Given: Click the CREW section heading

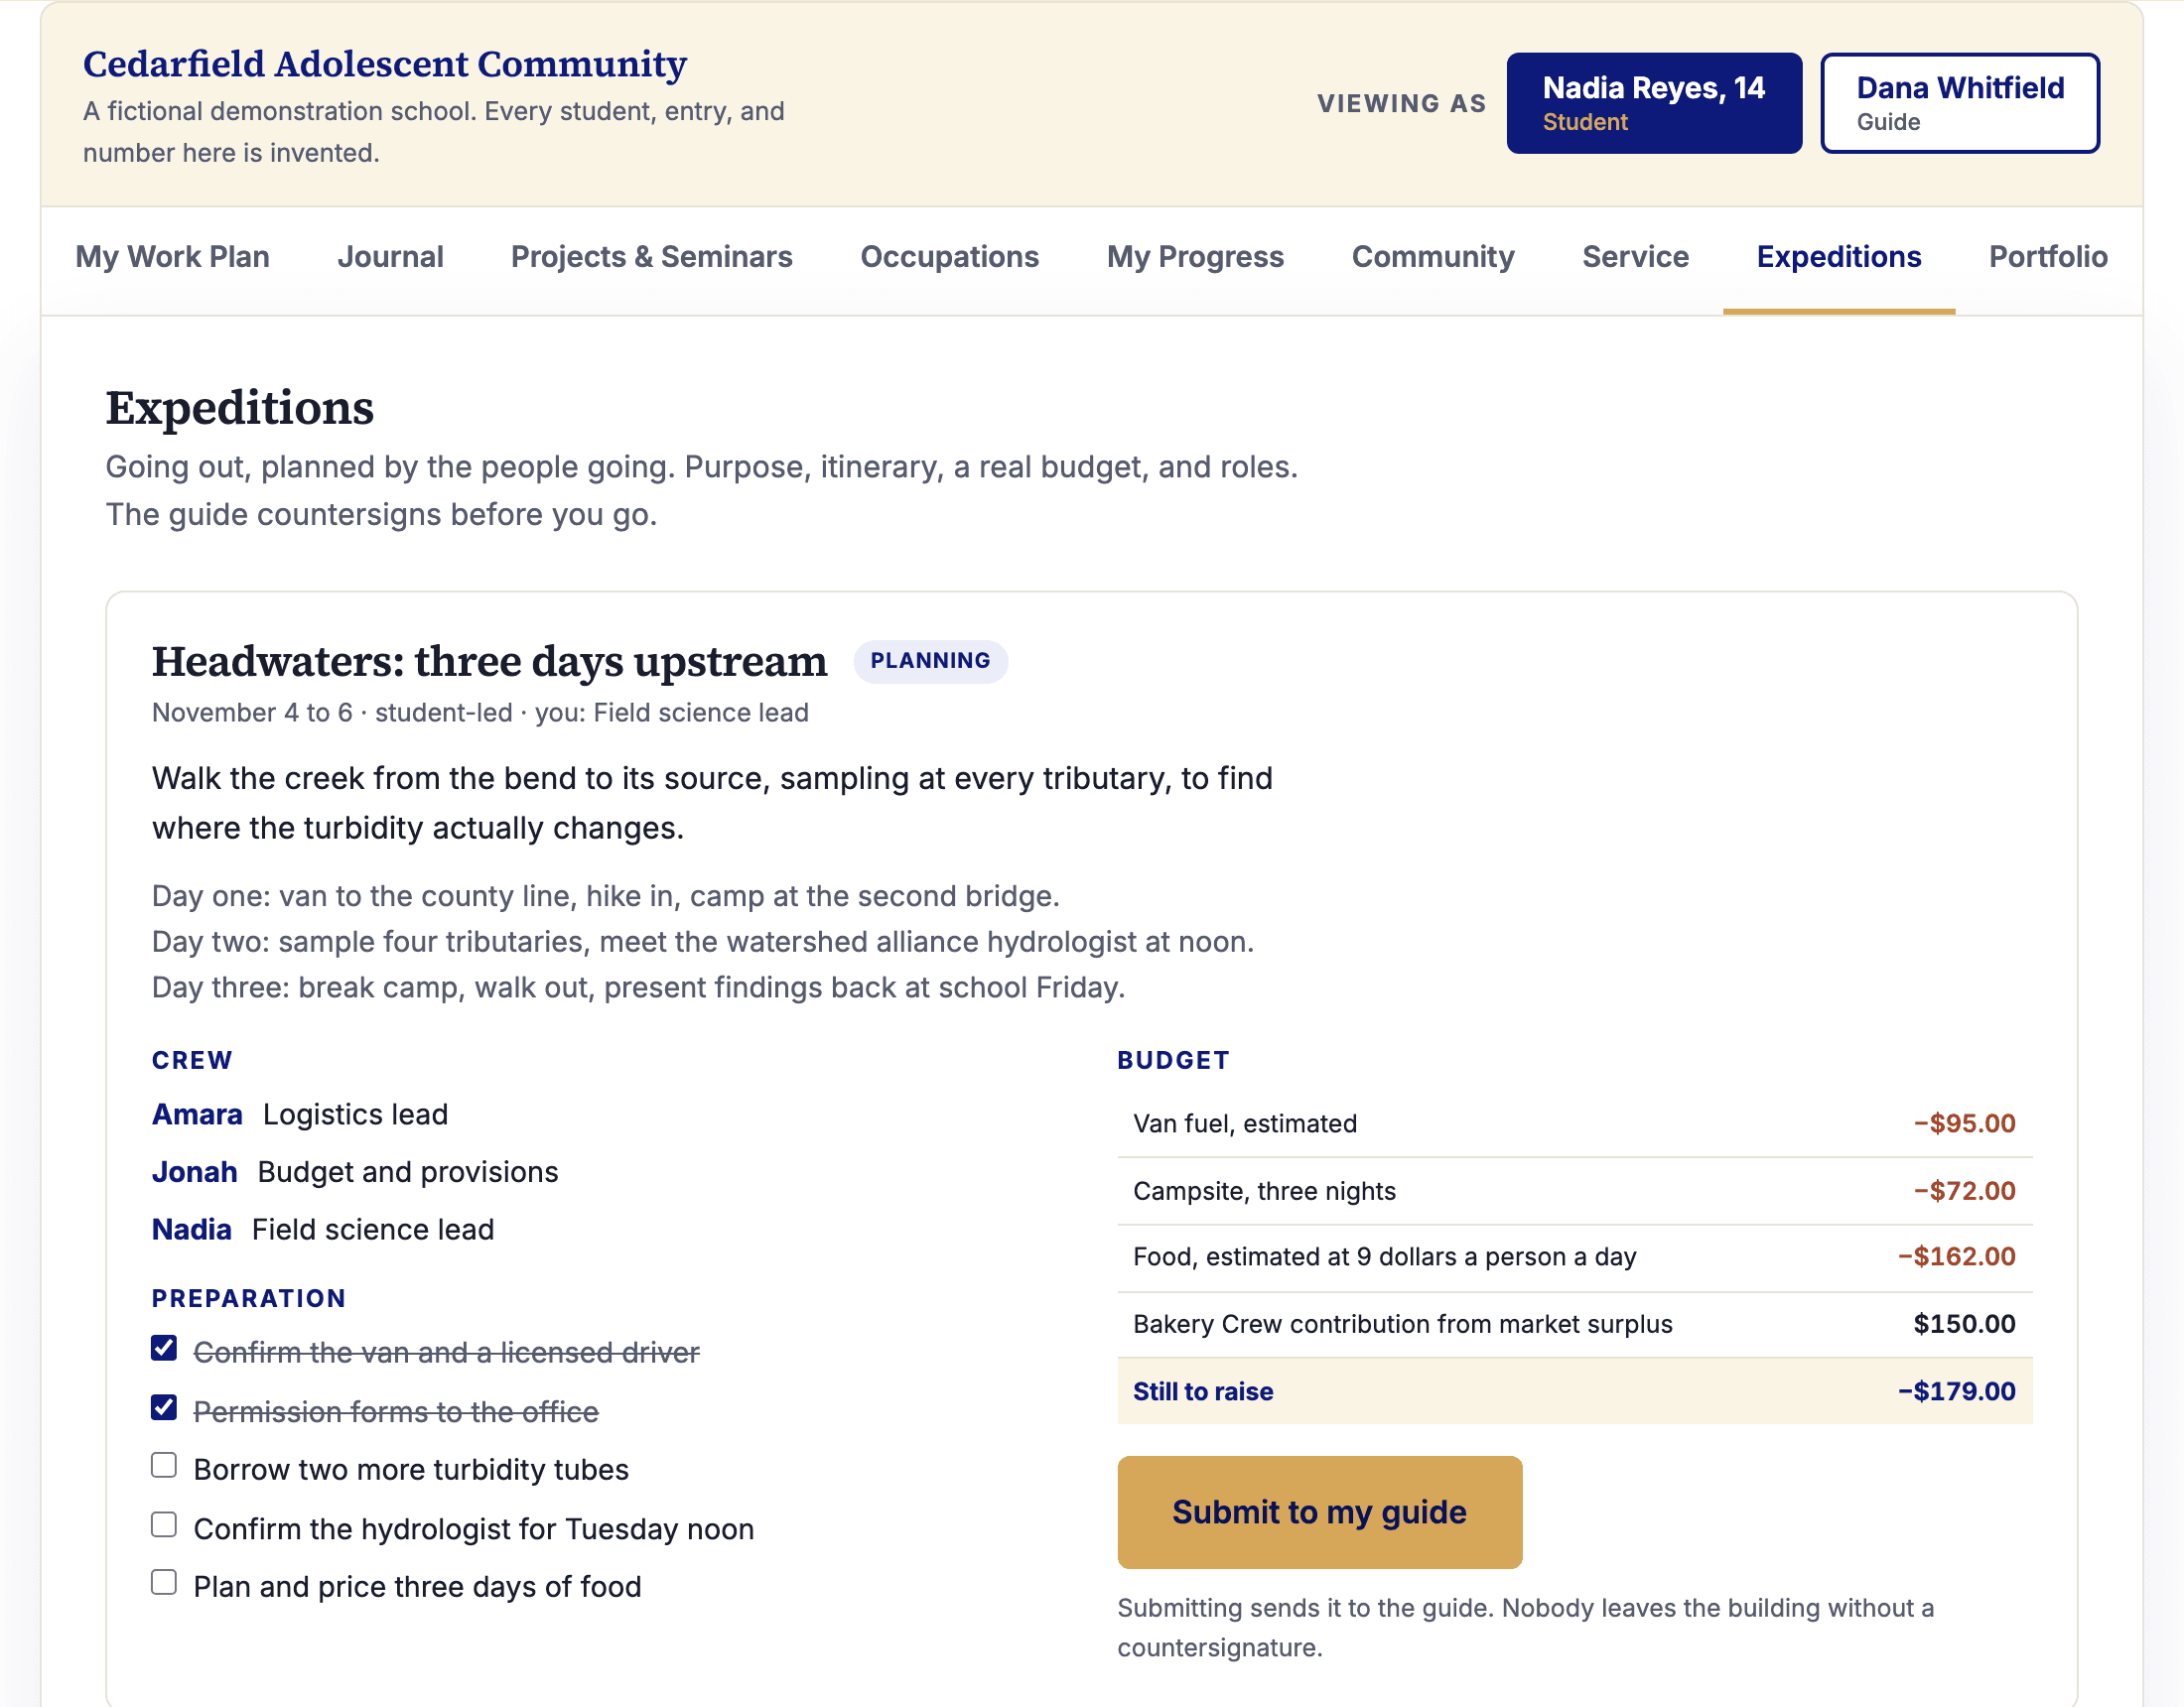Looking at the screenshot, I should point(192,1060).
